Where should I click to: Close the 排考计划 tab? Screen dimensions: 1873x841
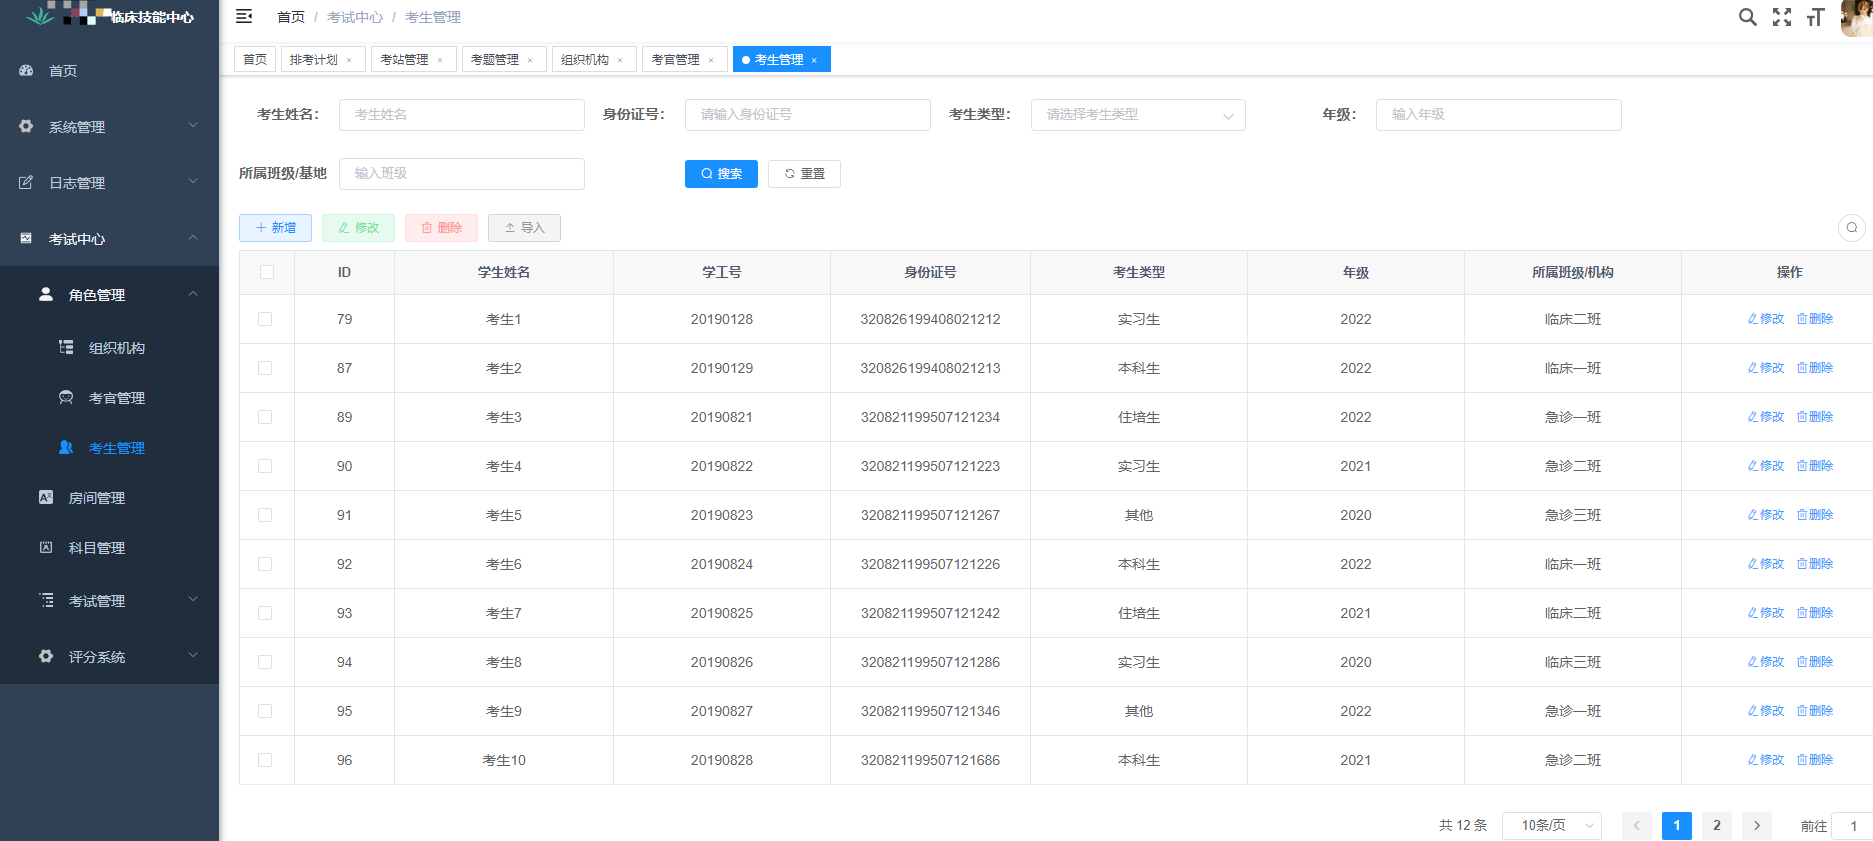point(349,60)
